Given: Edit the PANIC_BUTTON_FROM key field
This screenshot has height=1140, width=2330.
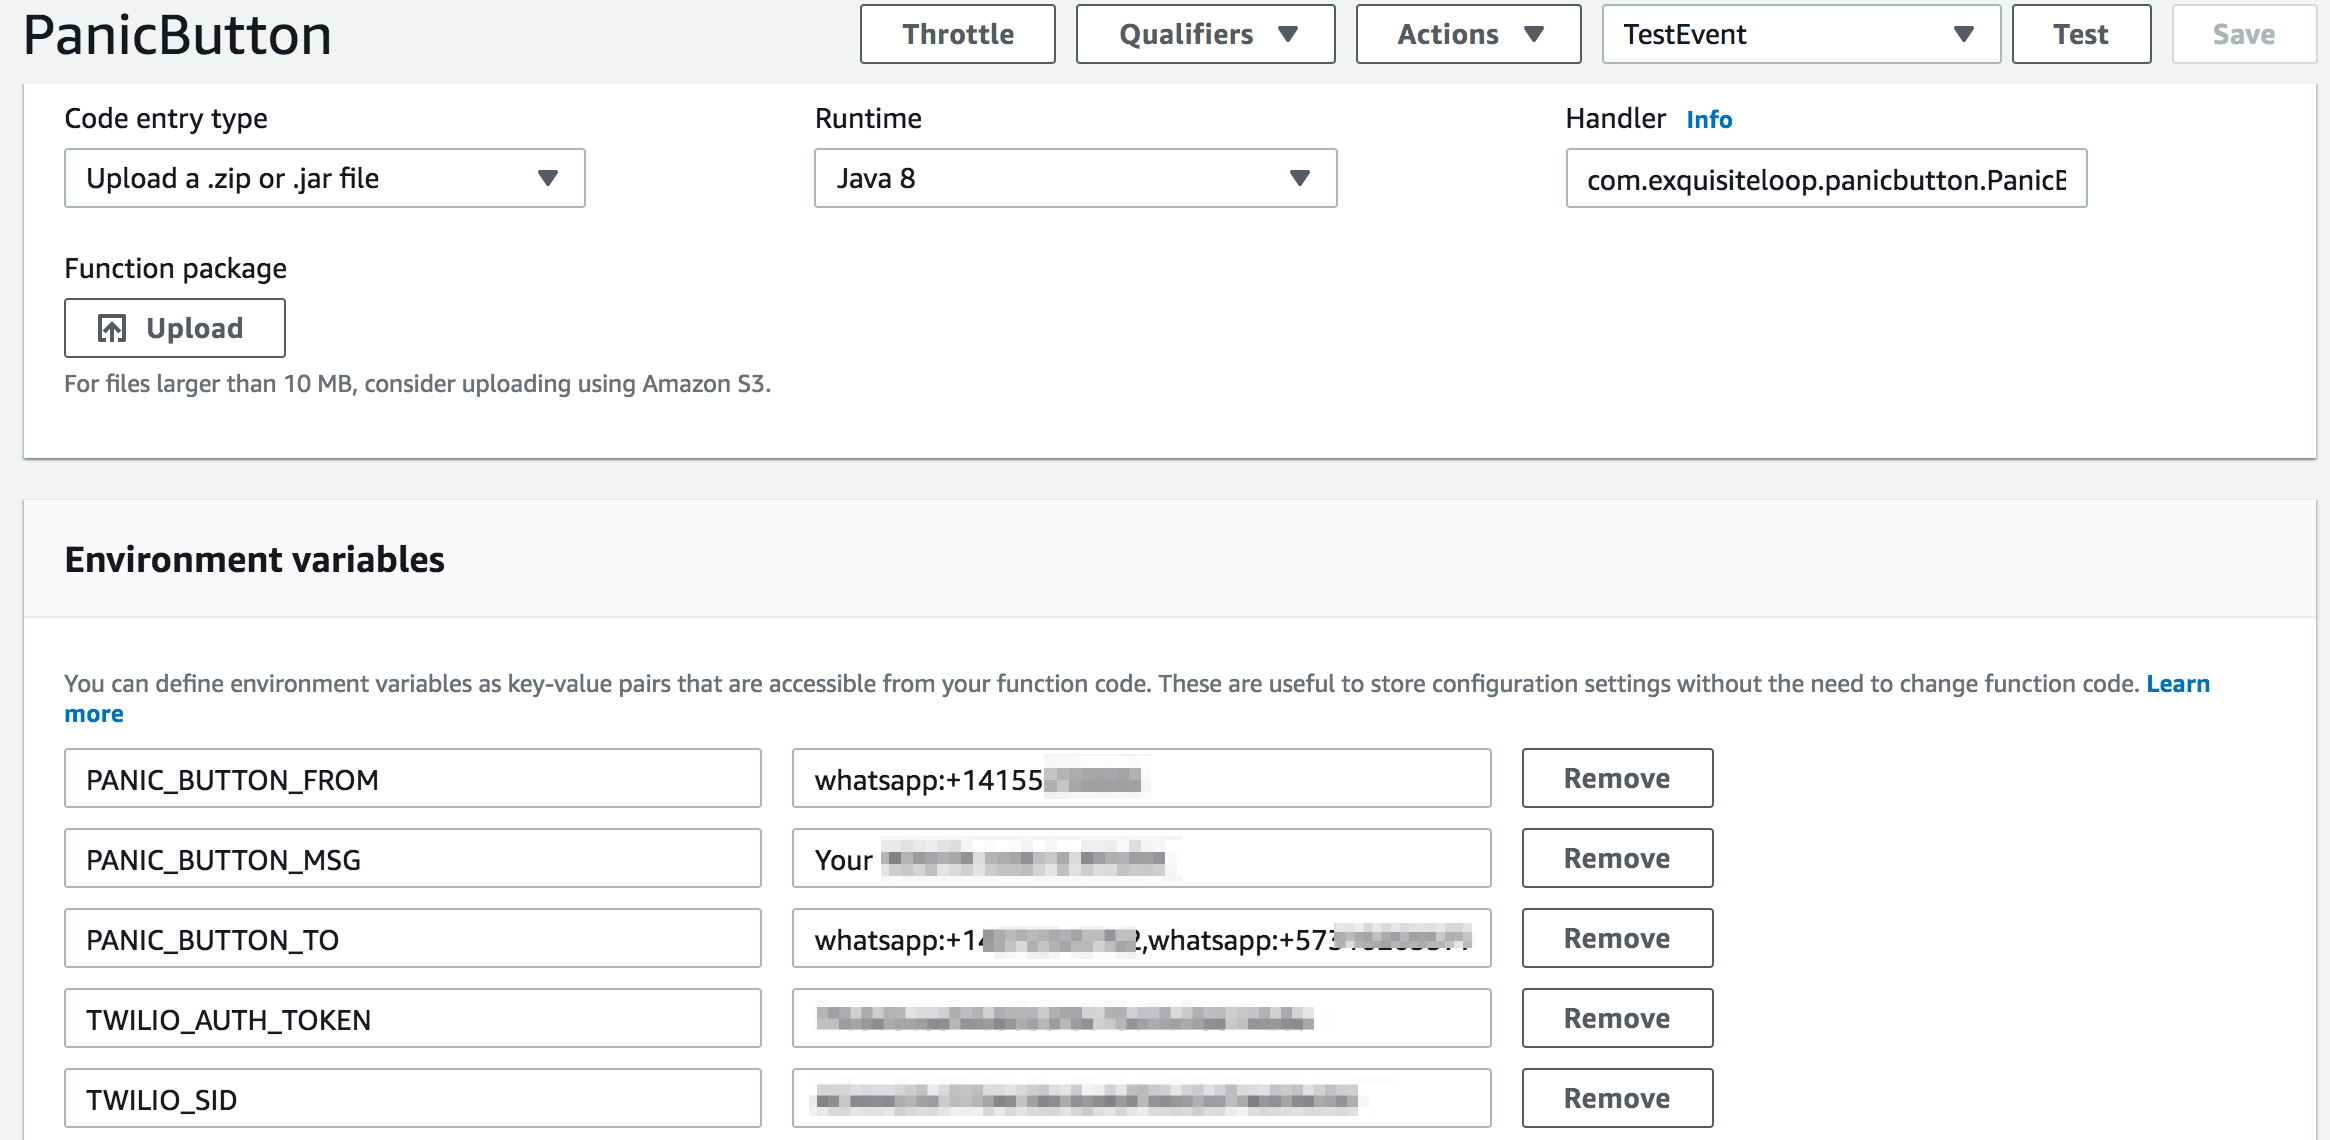Looking at the screenshot, I should point(413,778).
